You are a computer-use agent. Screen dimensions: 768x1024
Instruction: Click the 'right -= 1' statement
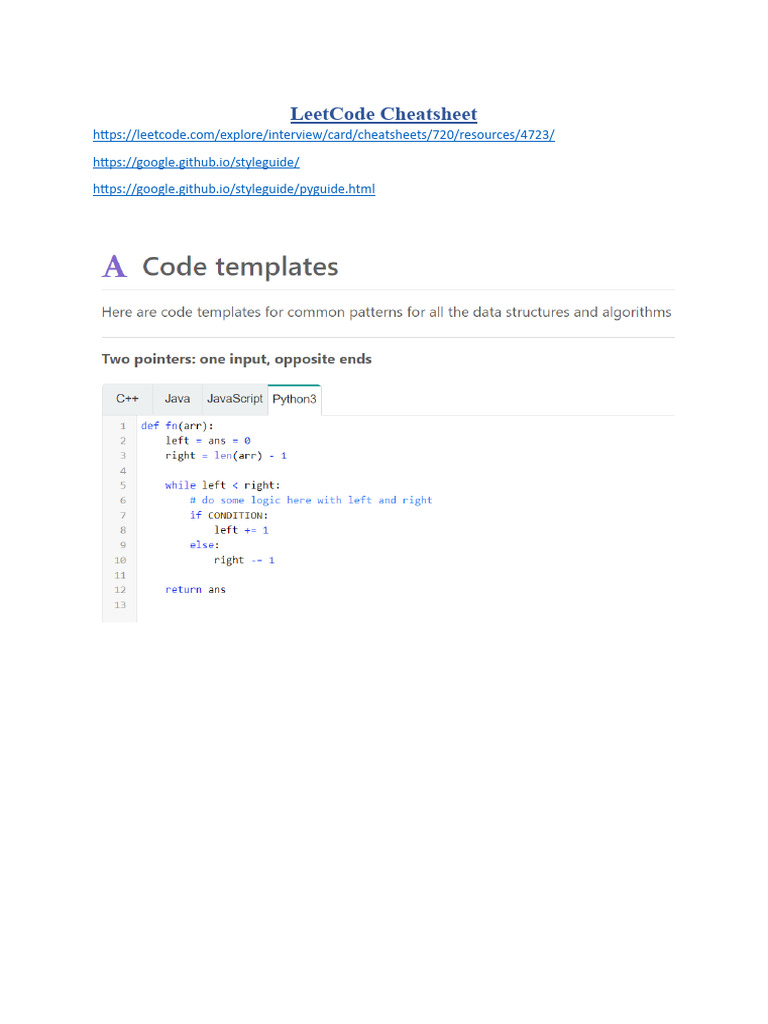[x=244, y=560]
